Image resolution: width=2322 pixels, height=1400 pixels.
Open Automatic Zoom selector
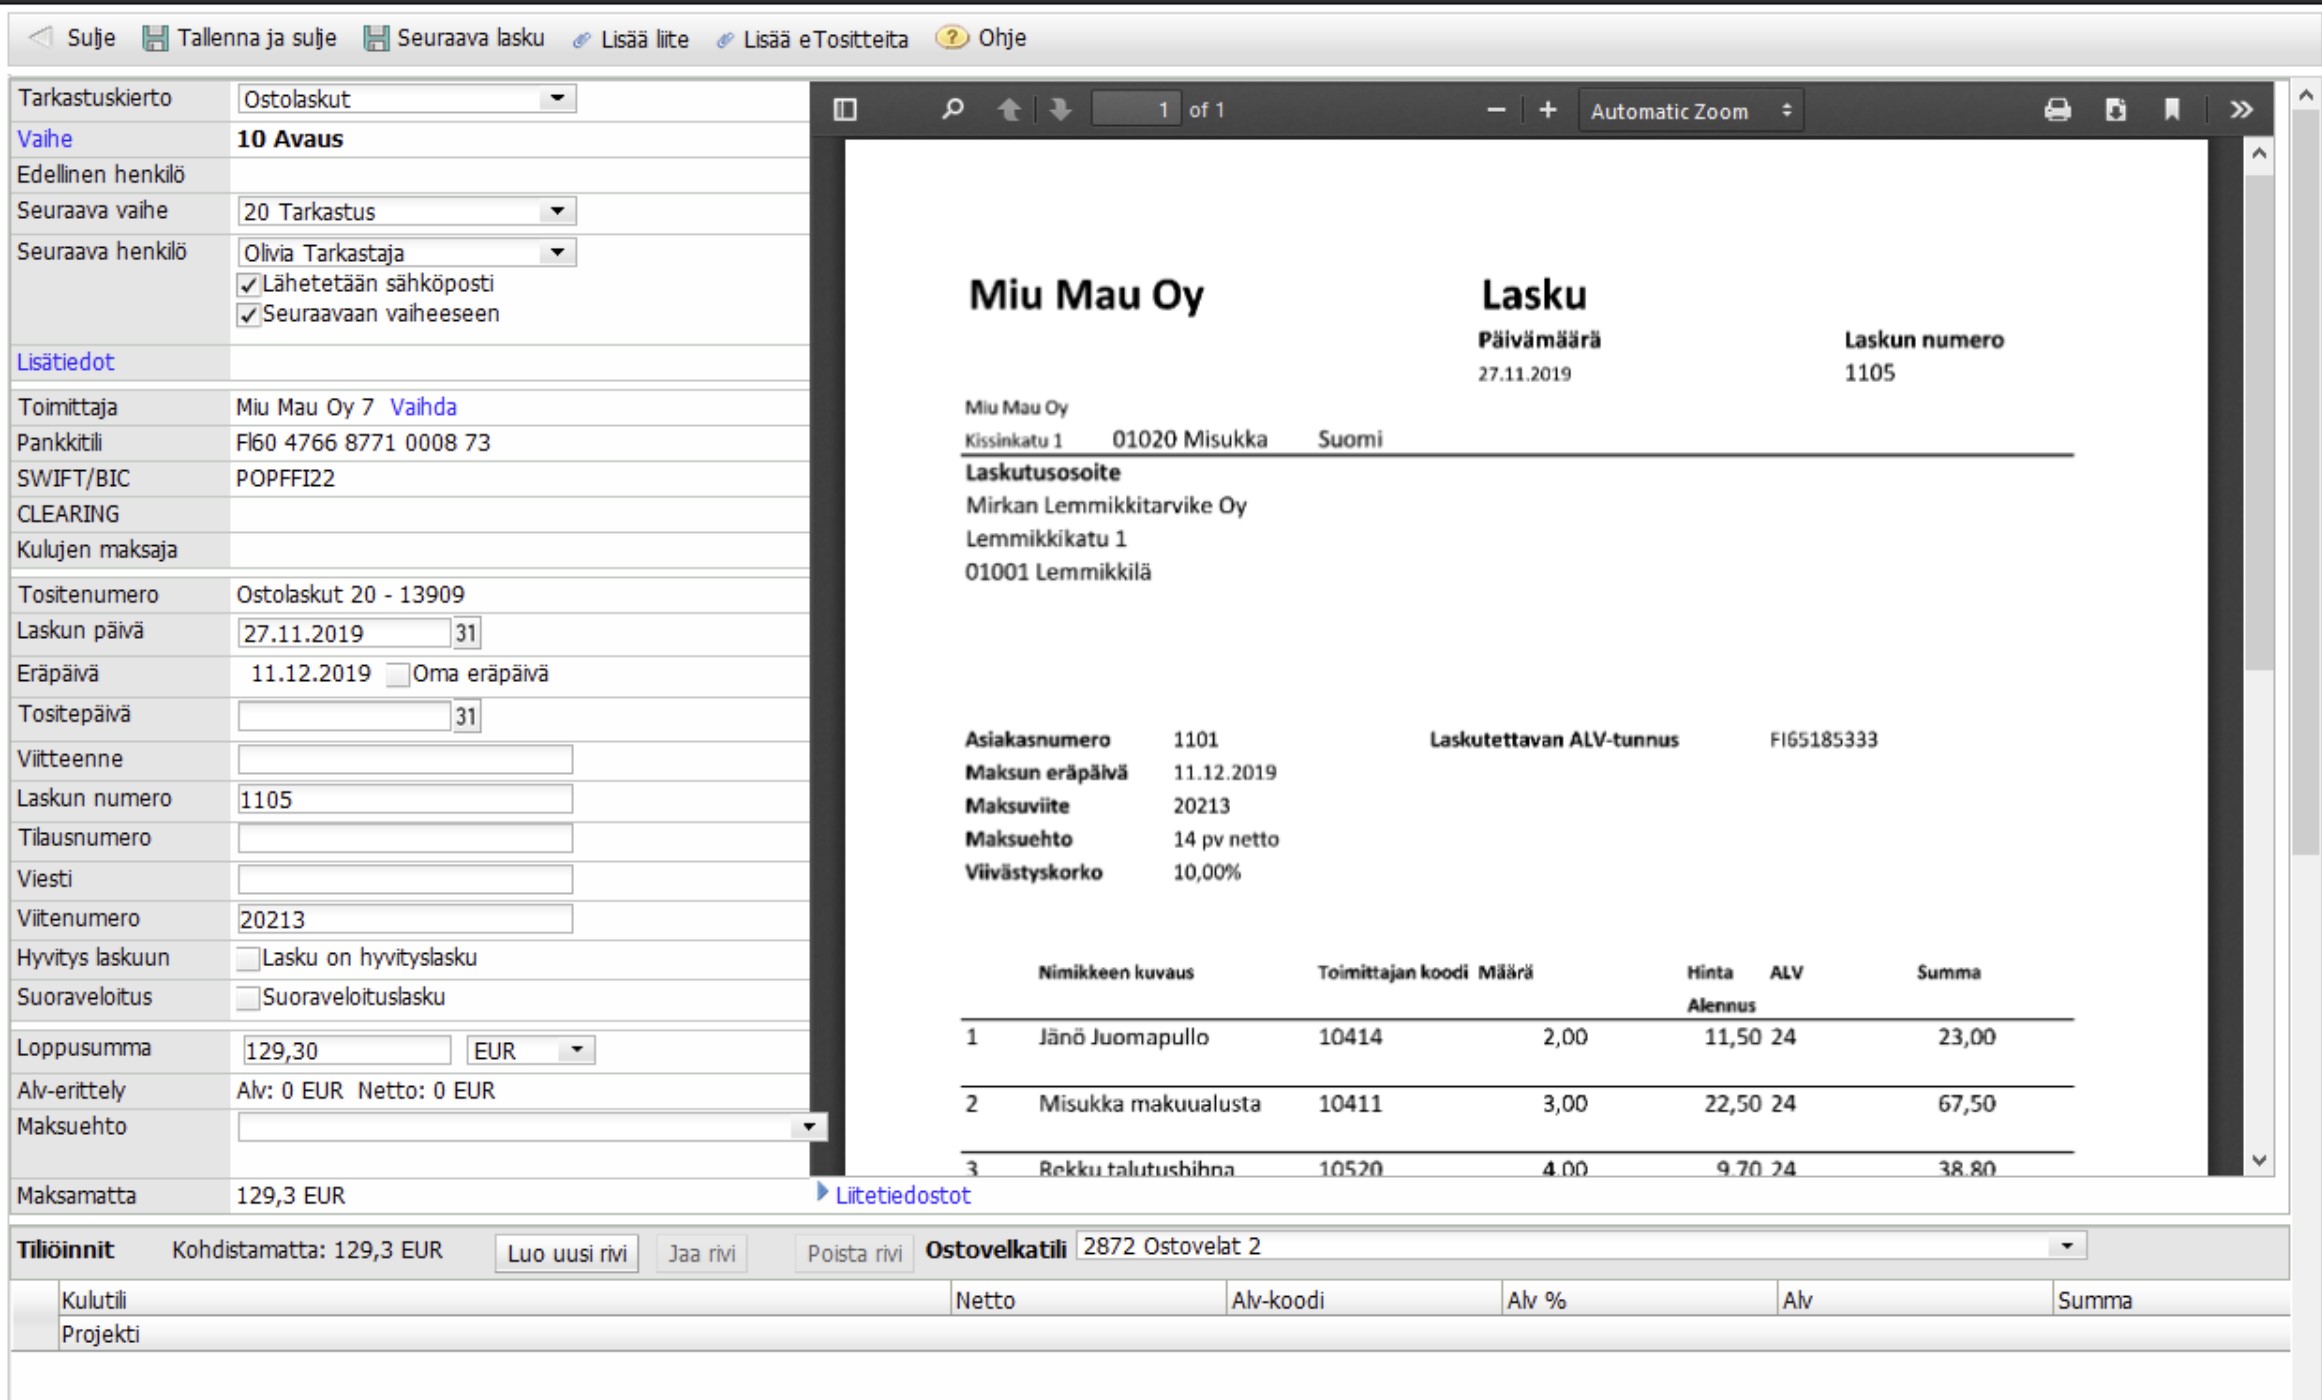coord(1691,110)
